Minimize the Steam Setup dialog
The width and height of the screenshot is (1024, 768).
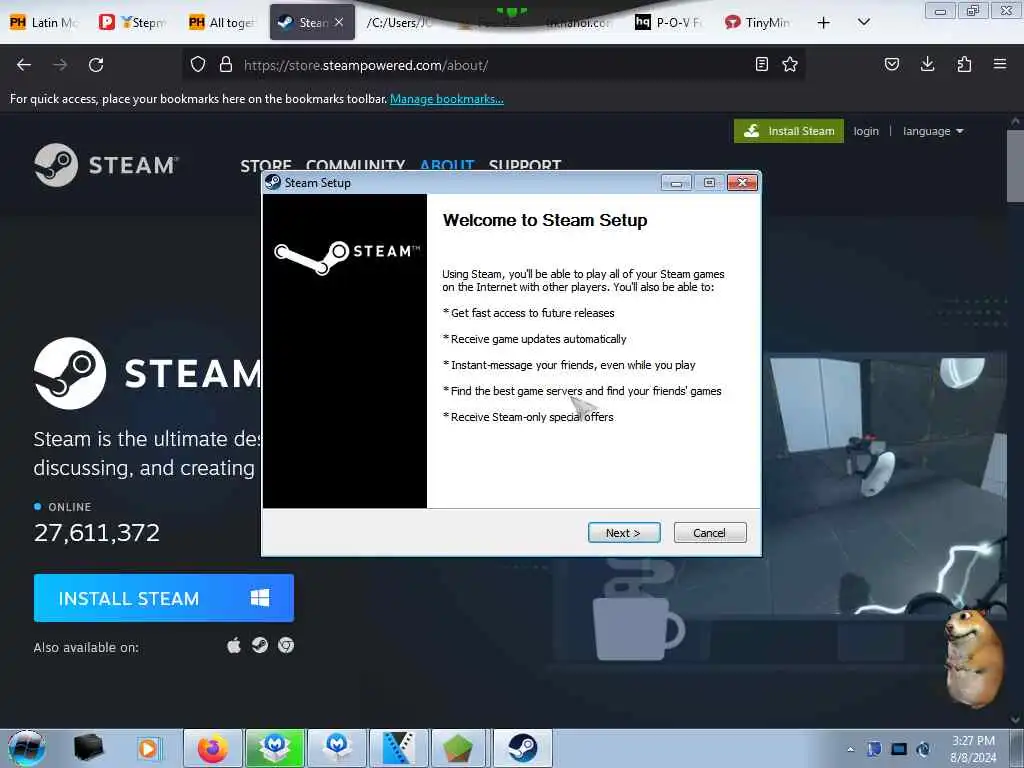coord(676,183)
